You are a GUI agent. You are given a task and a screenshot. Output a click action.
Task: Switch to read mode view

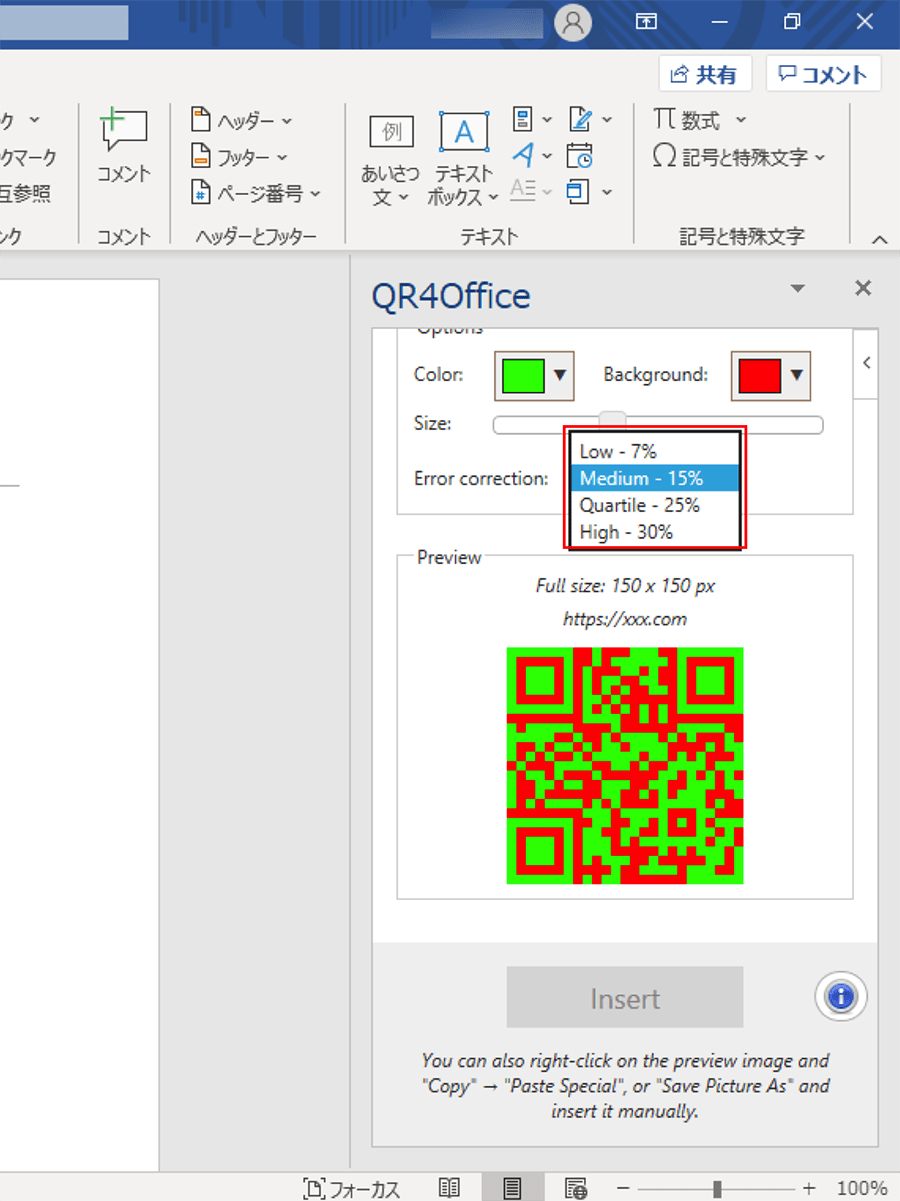pos(450,1188)
